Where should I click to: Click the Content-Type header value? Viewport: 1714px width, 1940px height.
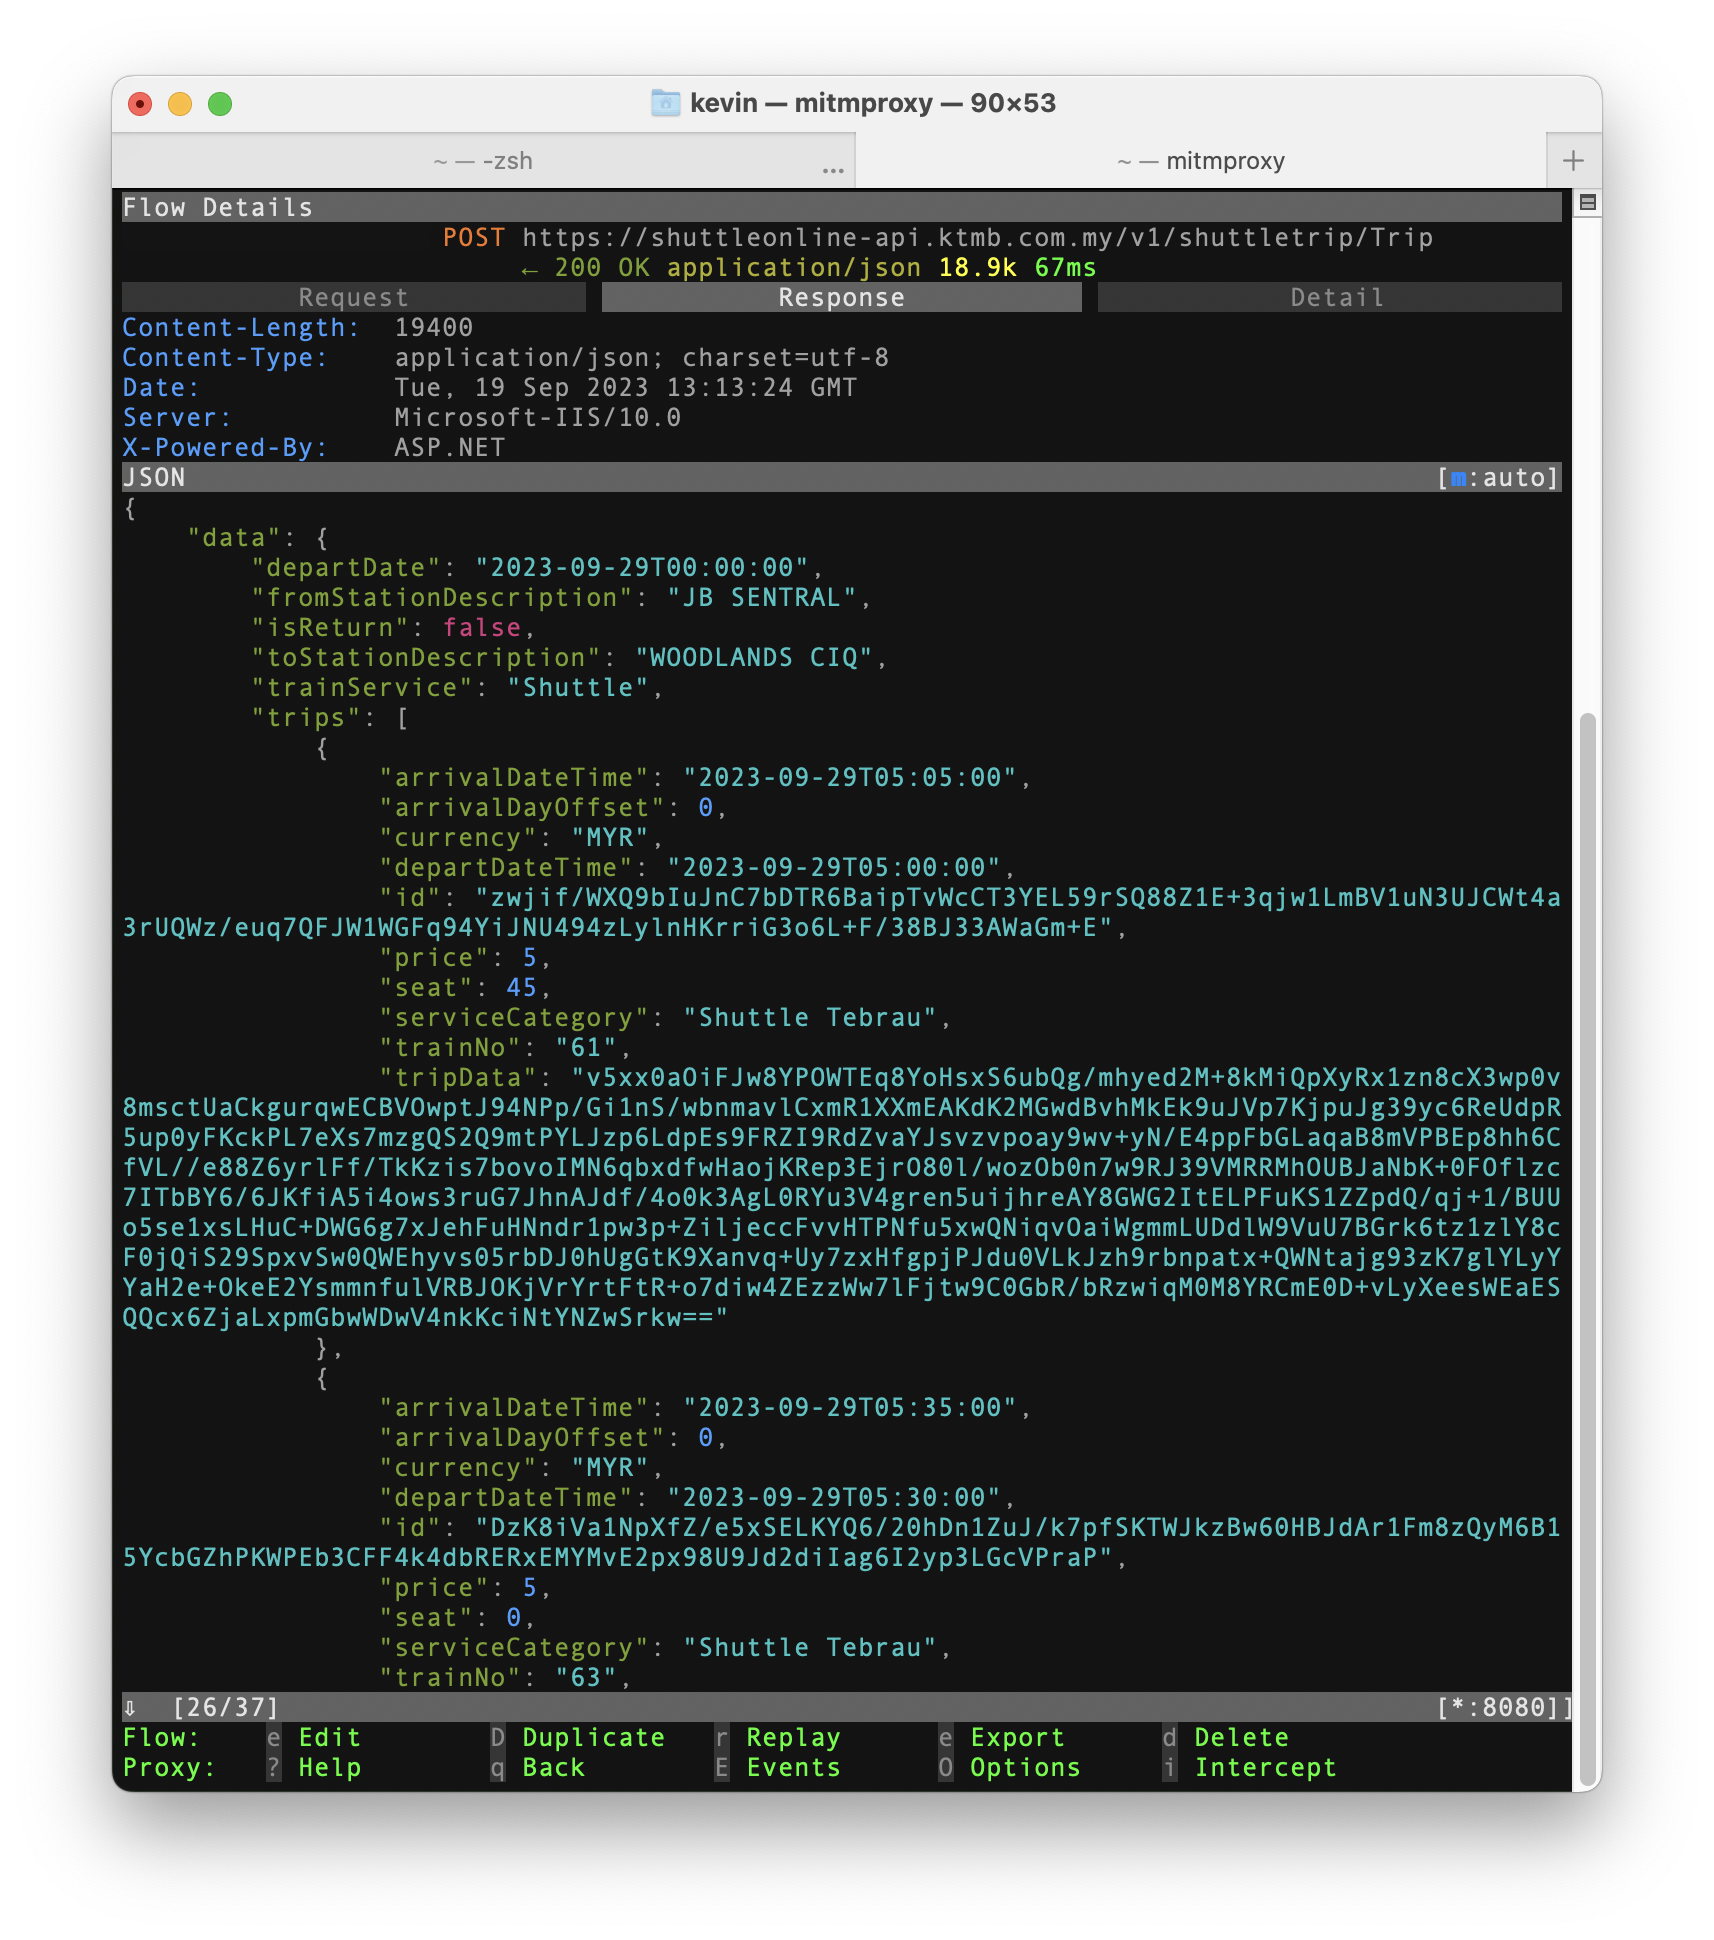[641, 357]
